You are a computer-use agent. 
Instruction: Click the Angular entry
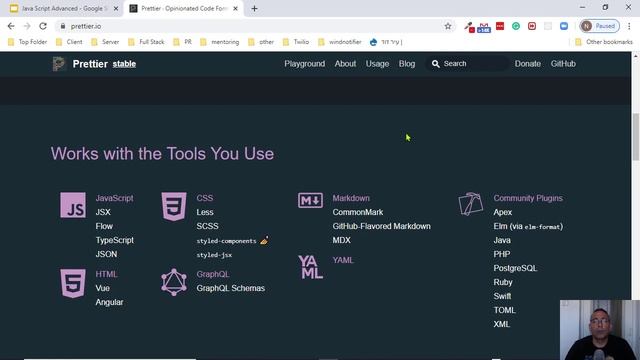pos(109,302)
